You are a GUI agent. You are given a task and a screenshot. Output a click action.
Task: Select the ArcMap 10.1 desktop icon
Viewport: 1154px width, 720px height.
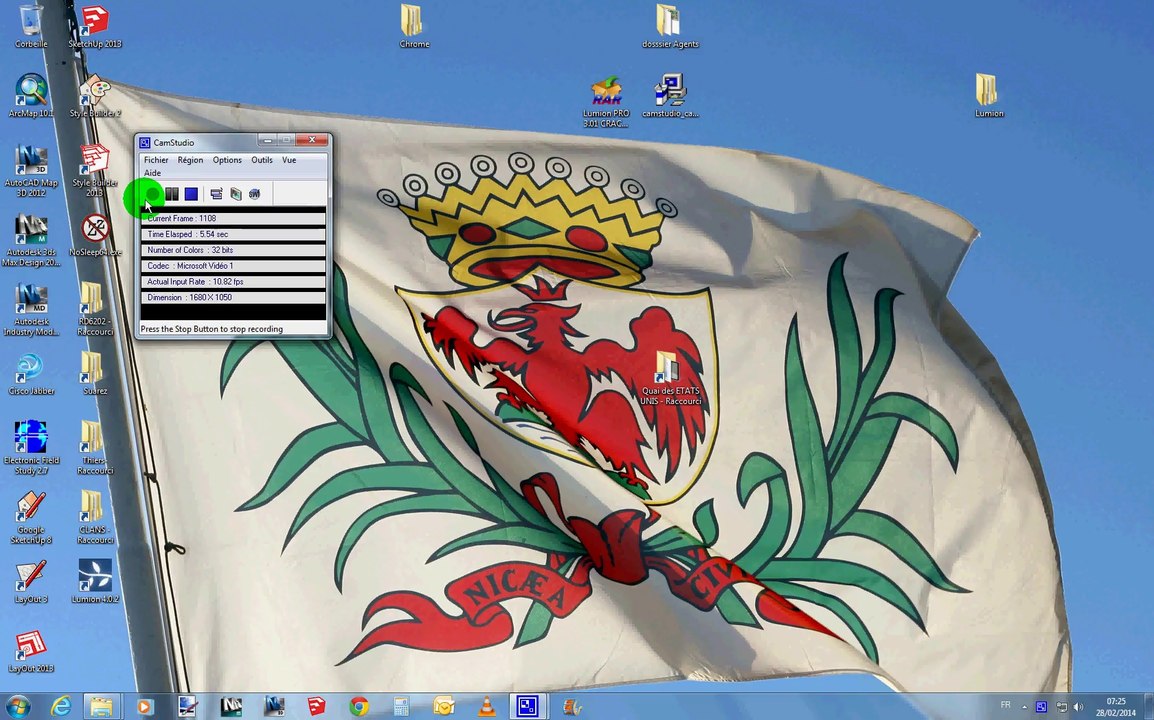31,96
